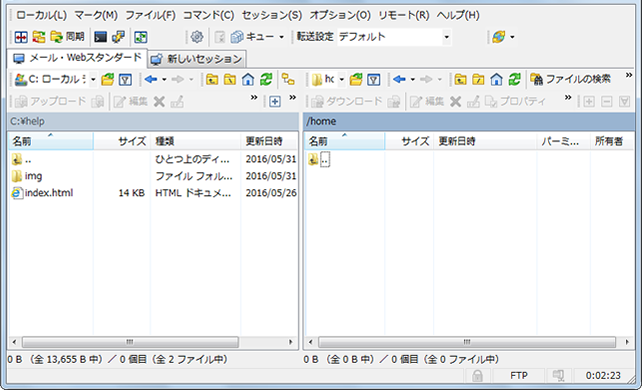The height and width of the screenshot is (390, 642).
Task: Click ファイルの検索 find files button
Action: (x=571, y=79)
